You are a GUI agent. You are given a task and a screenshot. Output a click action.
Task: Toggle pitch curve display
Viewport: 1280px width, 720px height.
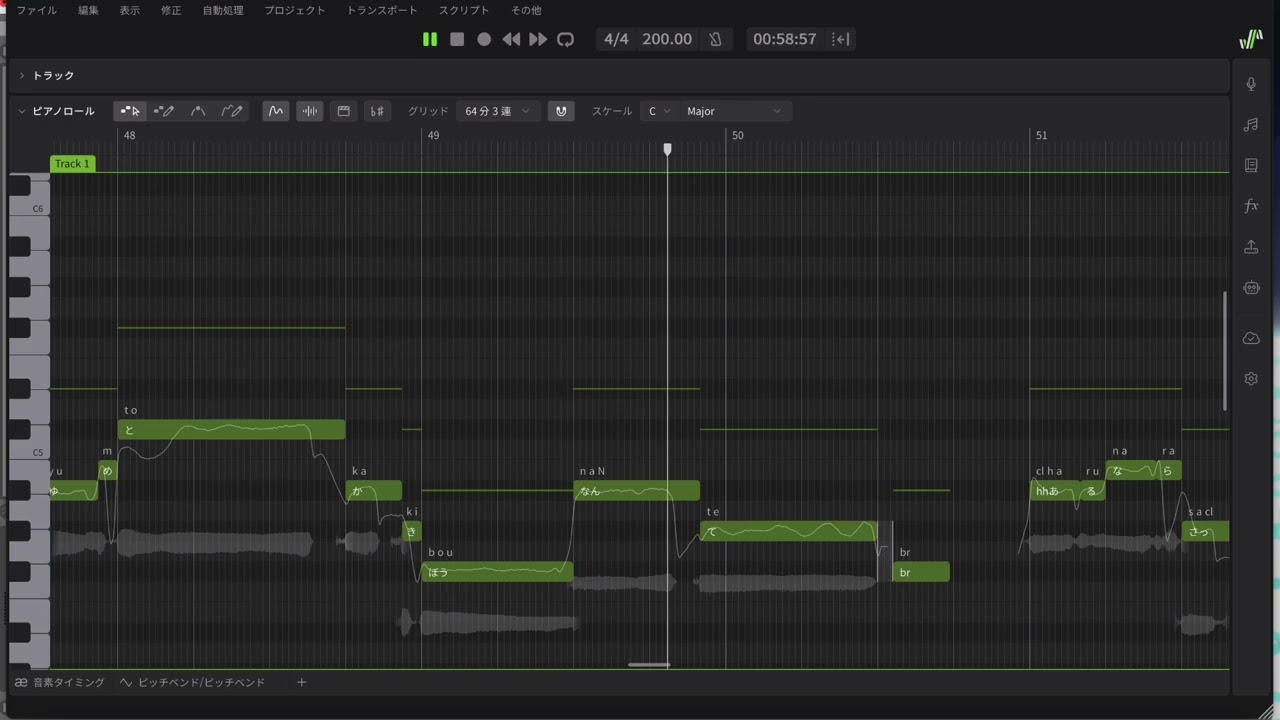[x=276, y=111]
